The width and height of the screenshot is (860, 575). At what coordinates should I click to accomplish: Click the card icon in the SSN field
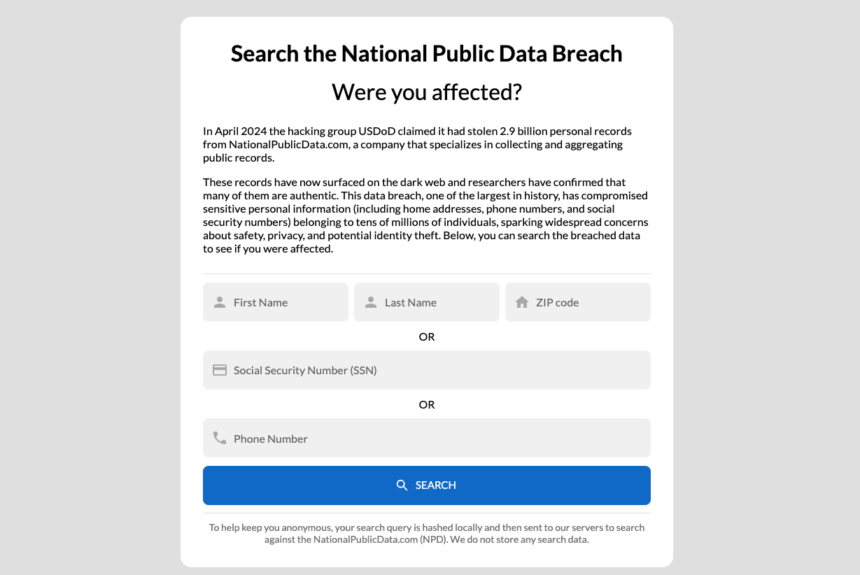(x=220, y=370)
